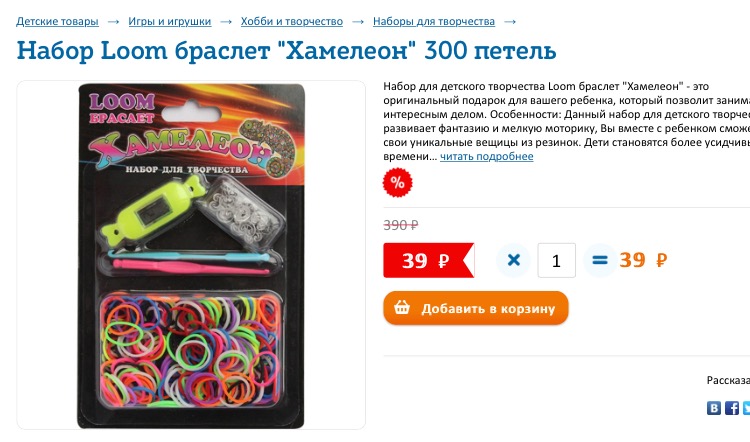
Task: Navigate to Наборы для творчества
Action: click(x=434, y=22)
